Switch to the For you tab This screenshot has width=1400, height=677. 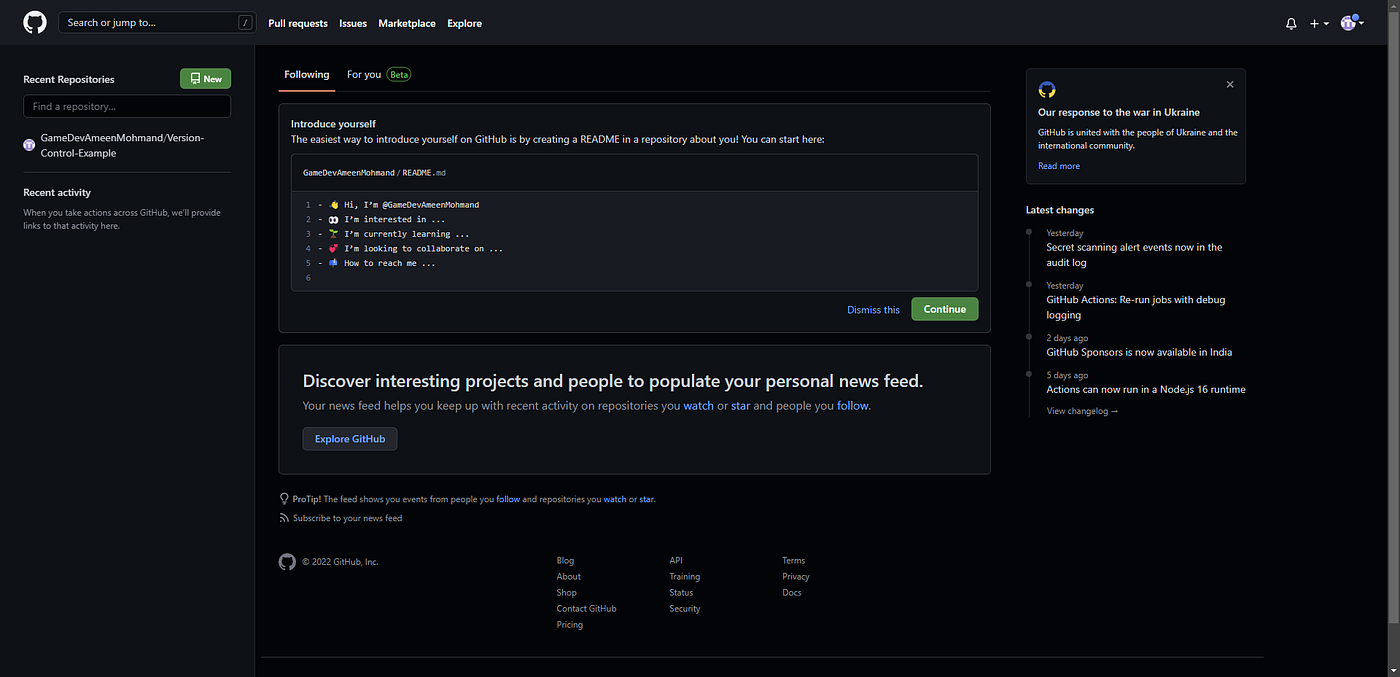point(364,74)
